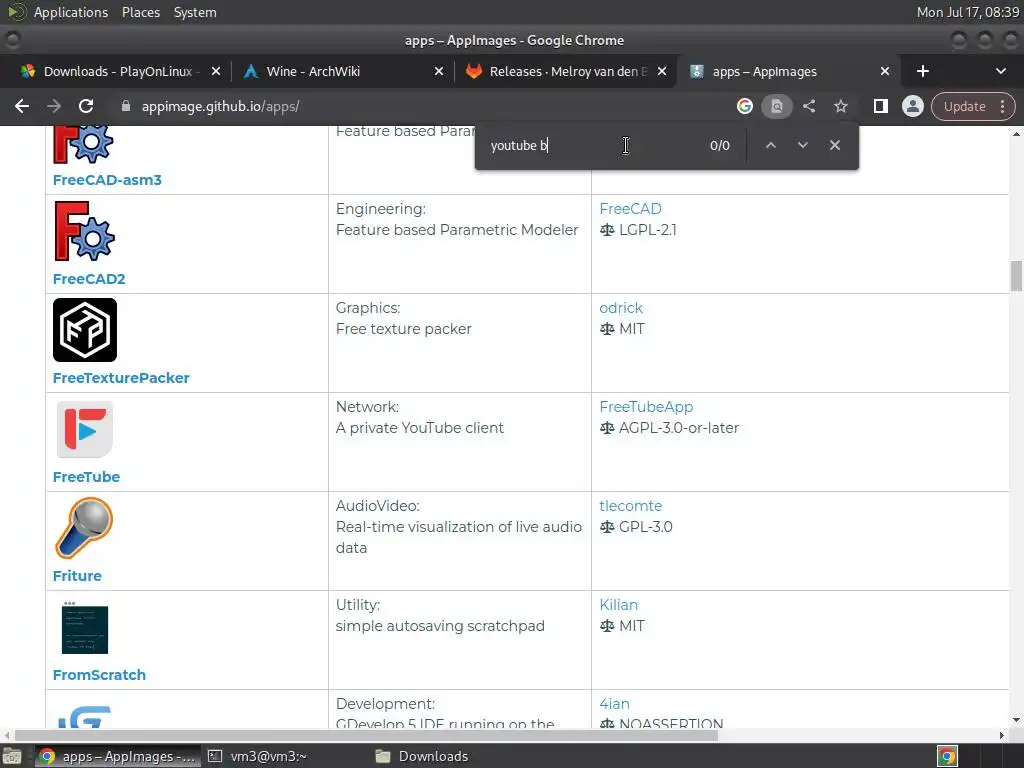Screen dimensions: 1024x768
Task: Open the Places menu
Action: (140, 12)
